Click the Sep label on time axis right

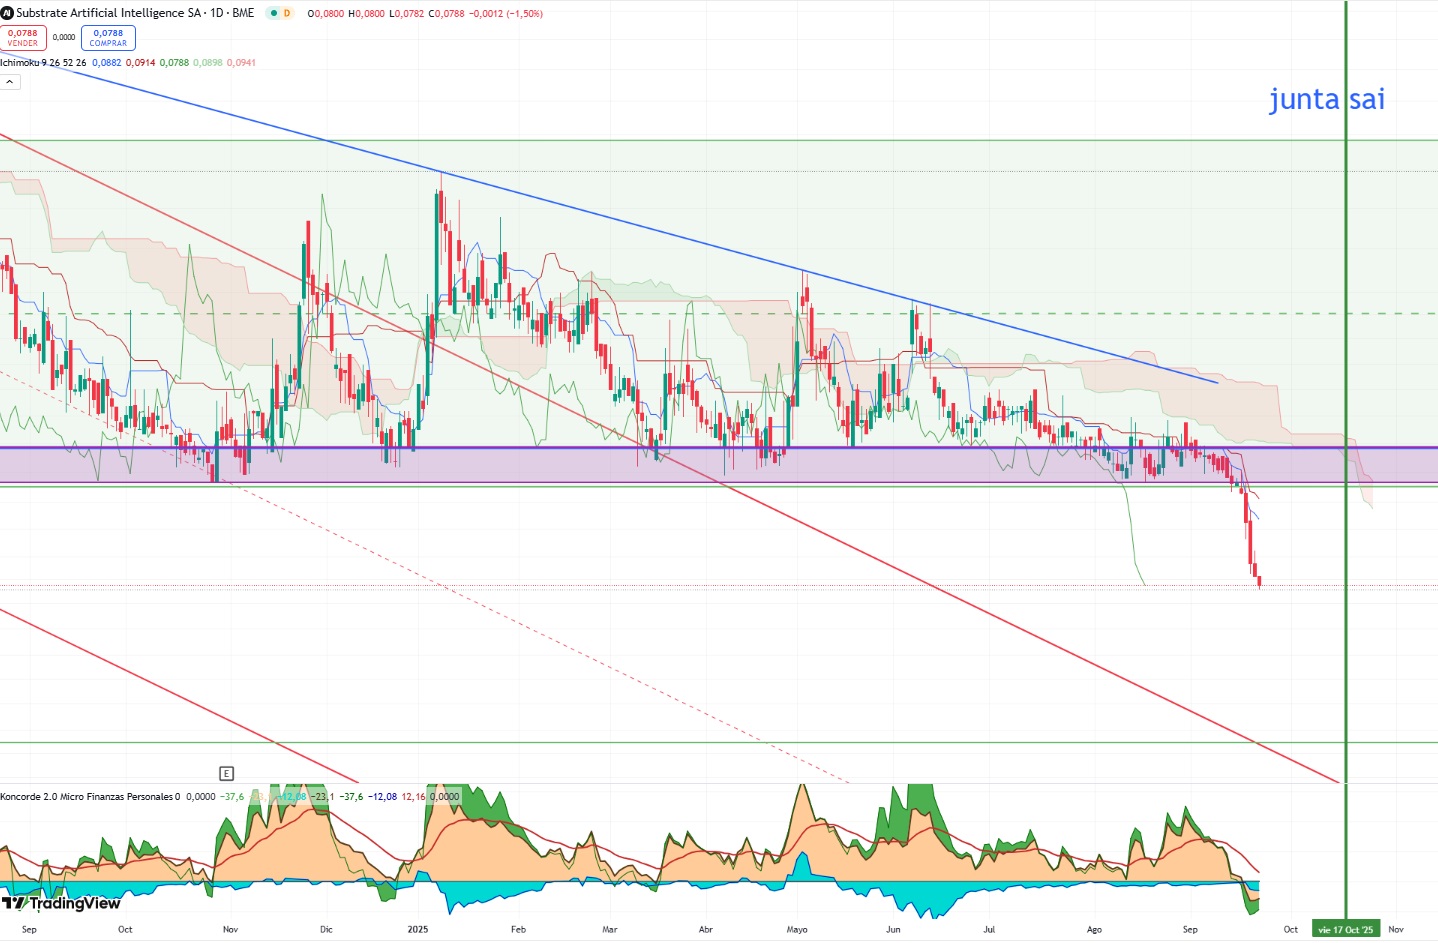pos(1190,929)
